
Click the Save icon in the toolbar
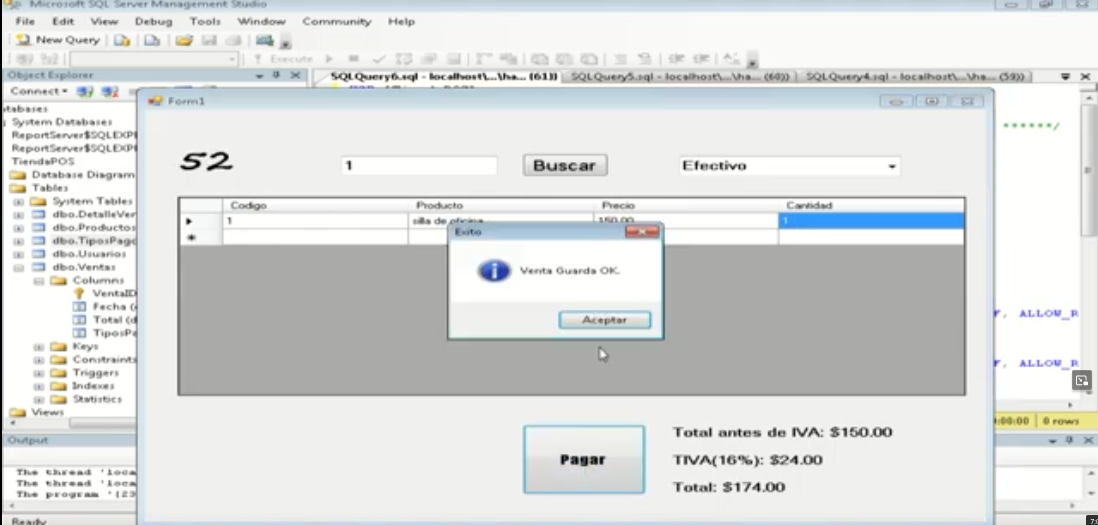click(x=209, y=40)
